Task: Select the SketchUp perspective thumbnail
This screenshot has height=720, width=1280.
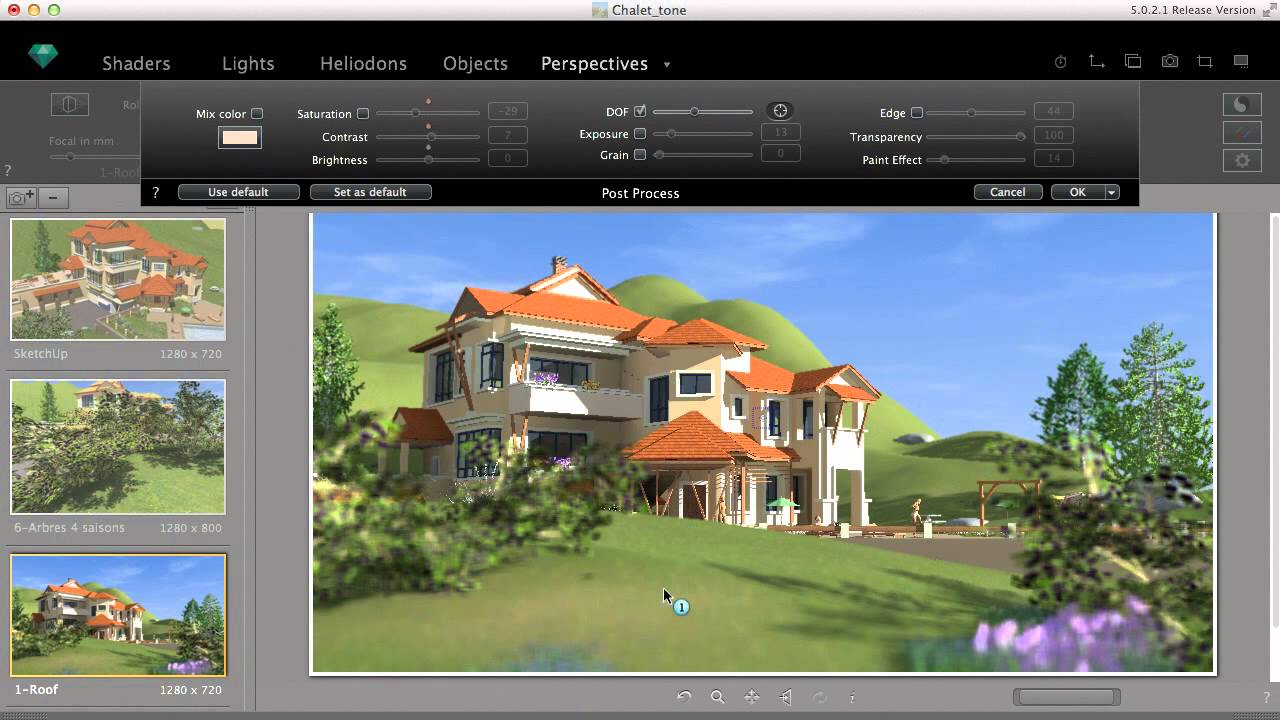Action: [118, 279]
